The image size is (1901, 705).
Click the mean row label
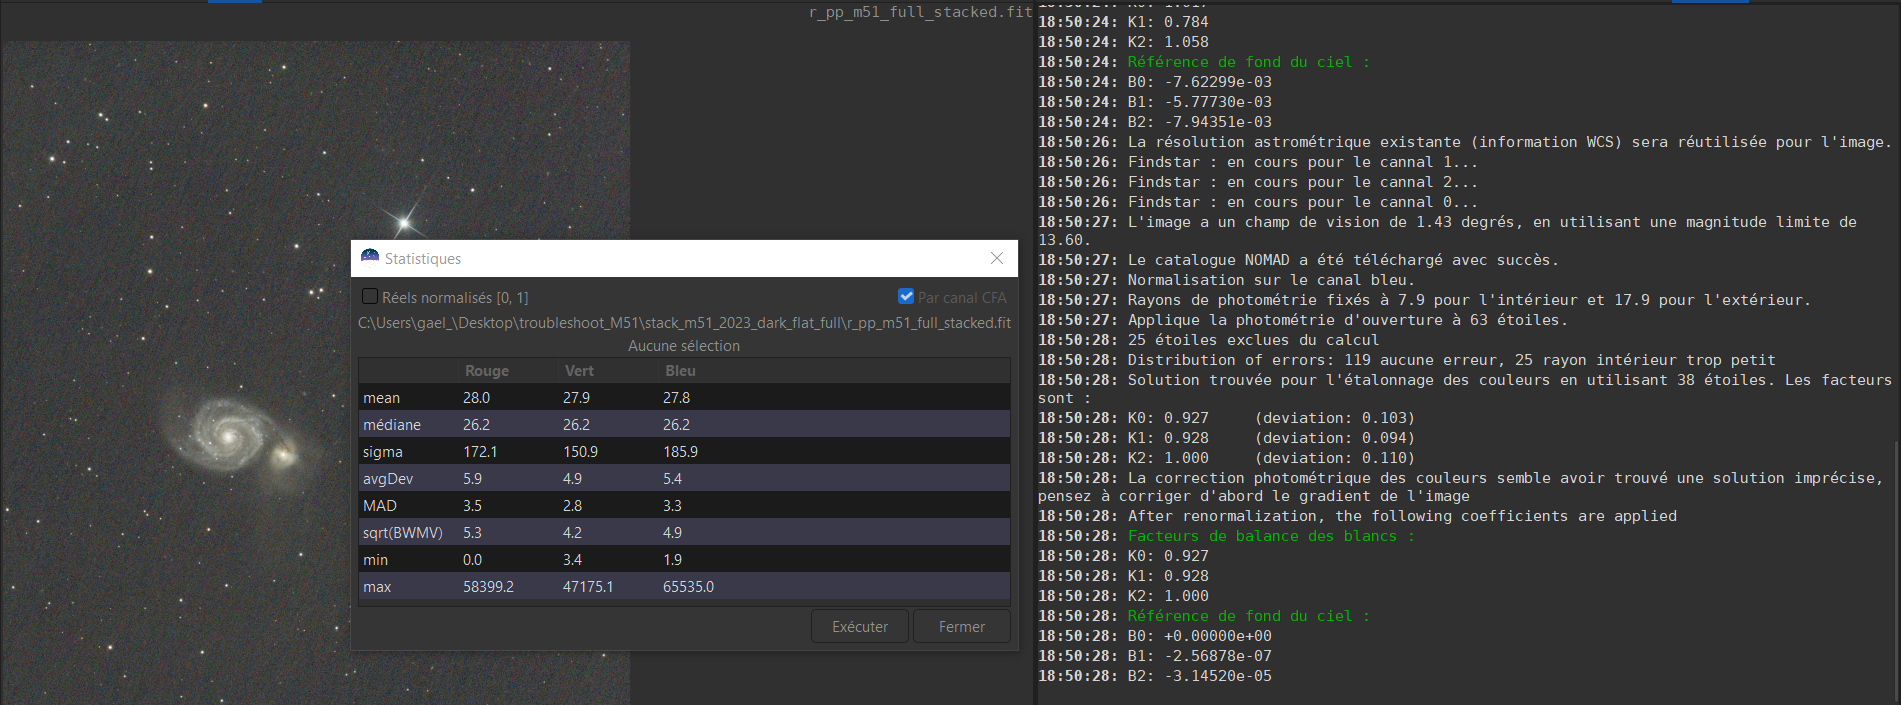click(381, 398)
